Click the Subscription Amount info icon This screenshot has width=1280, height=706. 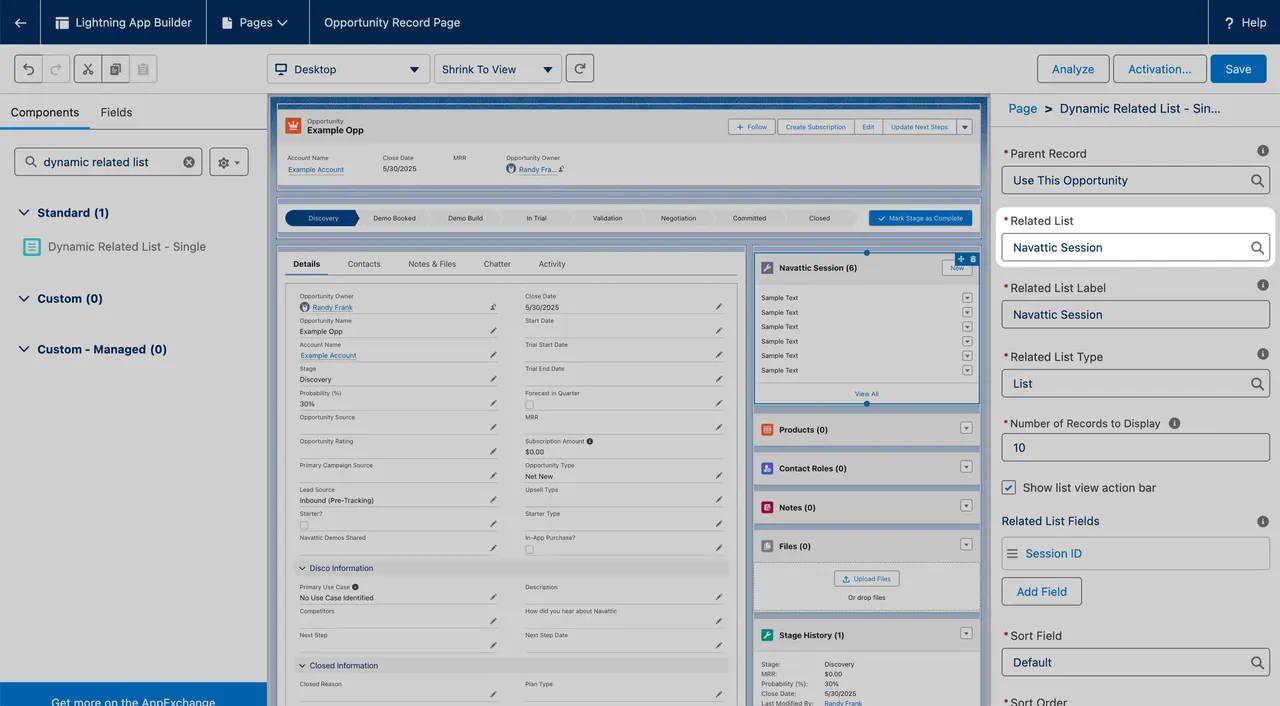[x=590, y=441]
